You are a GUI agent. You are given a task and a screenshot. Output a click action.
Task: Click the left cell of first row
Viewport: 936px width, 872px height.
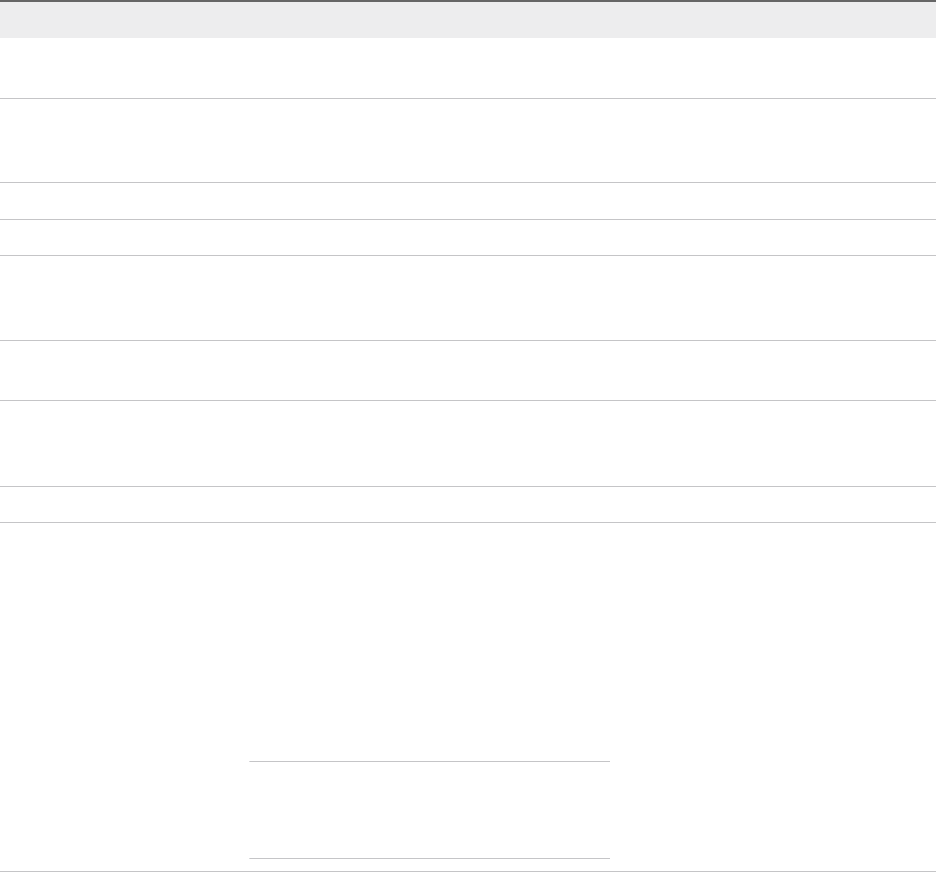(110, 68)
